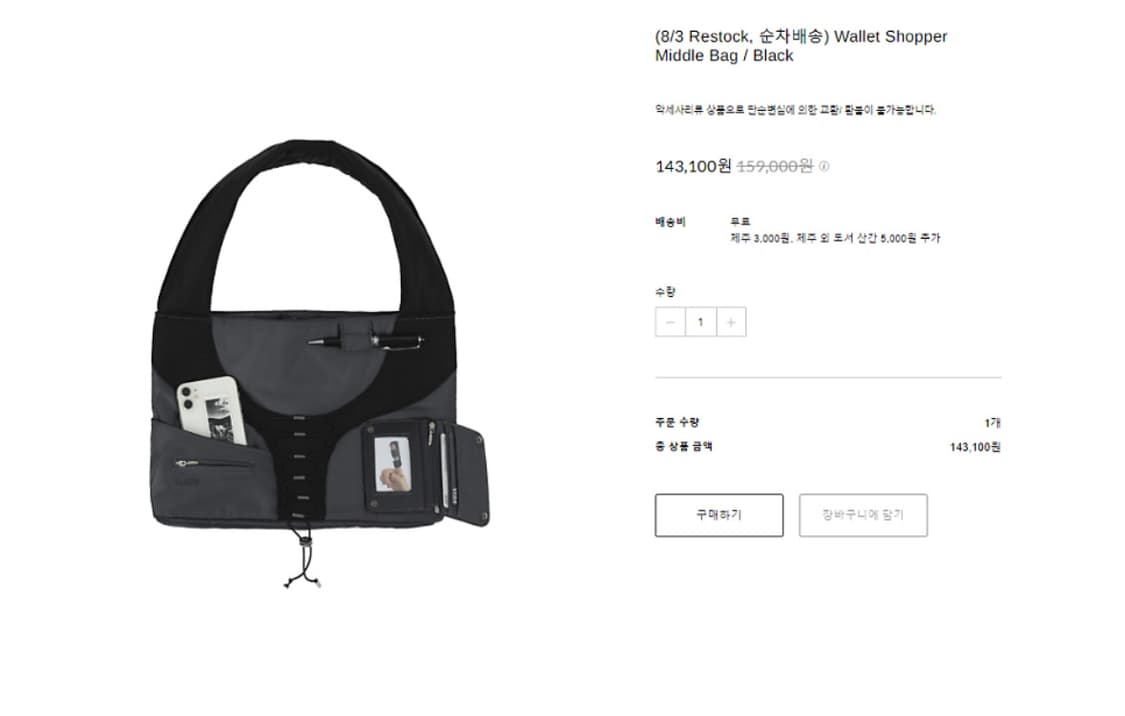Decrease quantity with the minus button
The height and width of the screenshot is (716, 1125).
pos(670,322)
